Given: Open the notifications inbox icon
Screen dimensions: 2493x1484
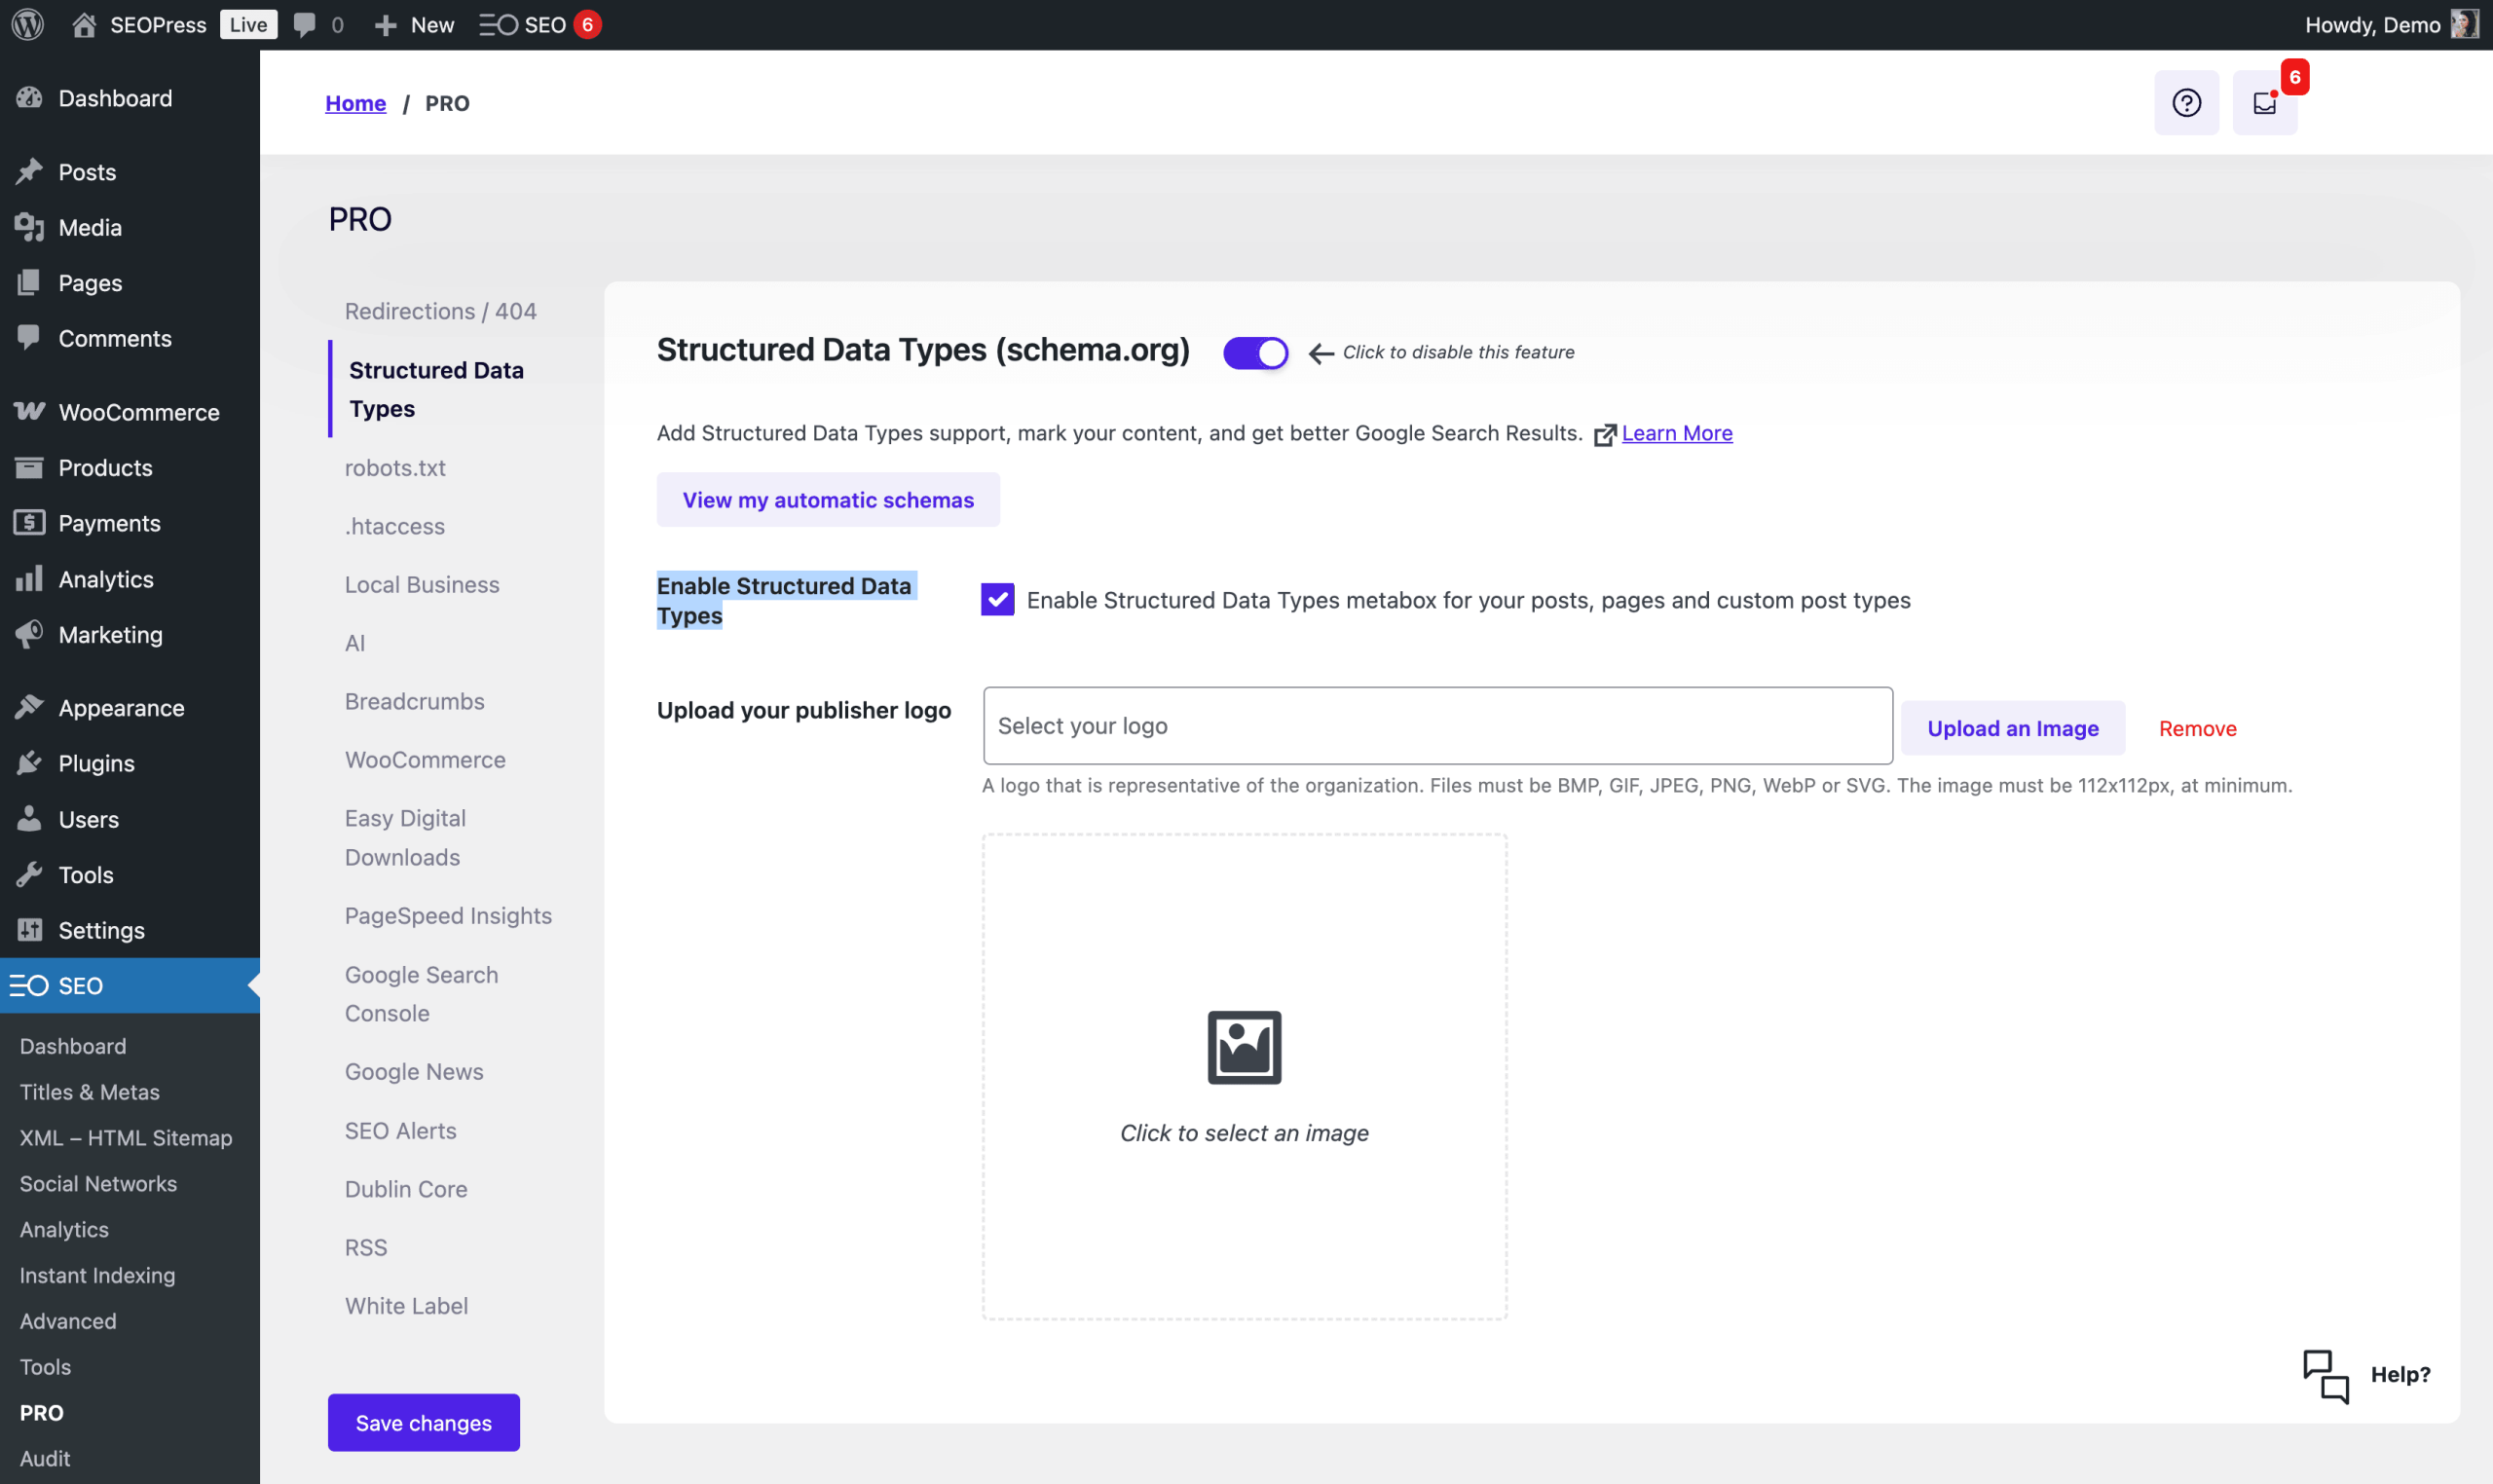Looking at the screenshot, I should (2264, 103).
